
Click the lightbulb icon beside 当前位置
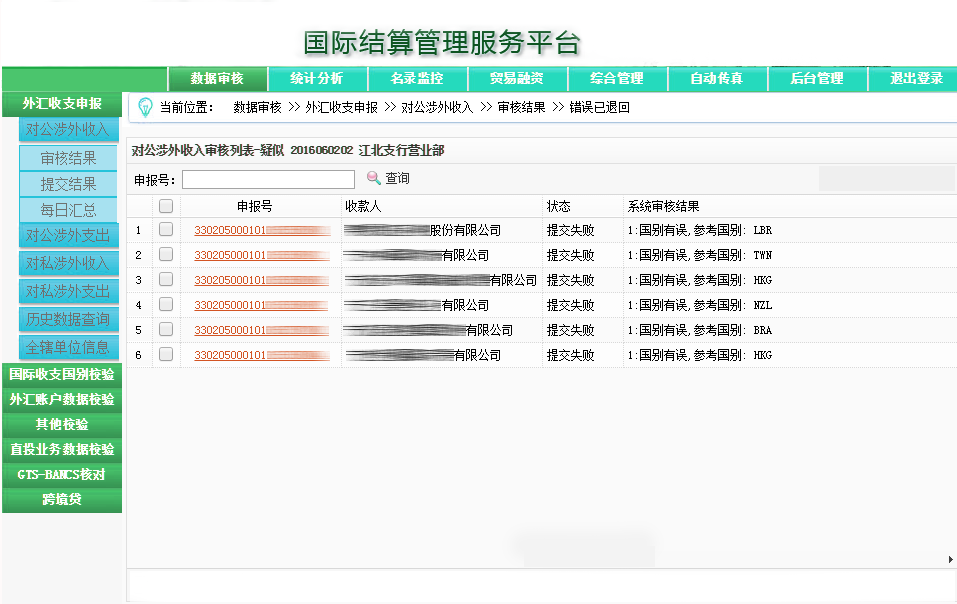pyautogui.click(x=145, y=107)
